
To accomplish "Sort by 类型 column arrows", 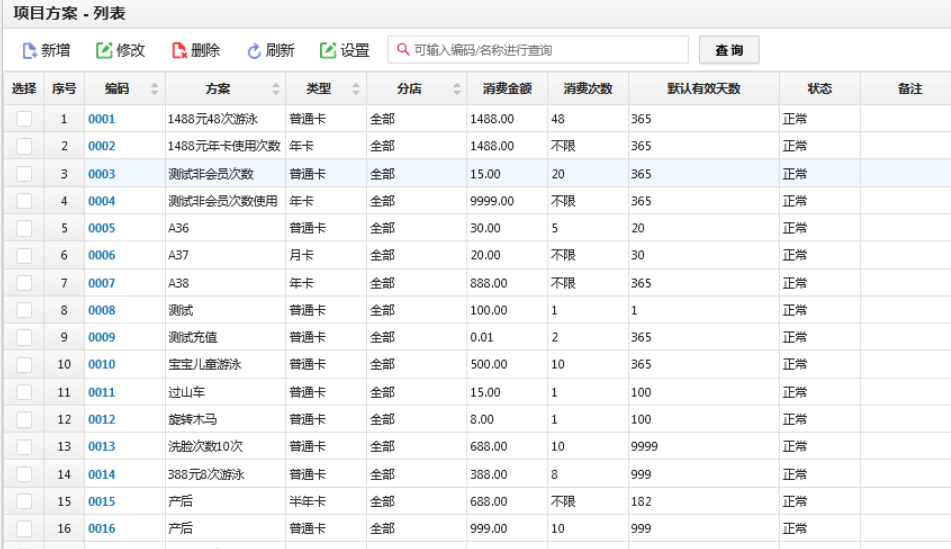I will pyautogui.click(x=356, y=89).
